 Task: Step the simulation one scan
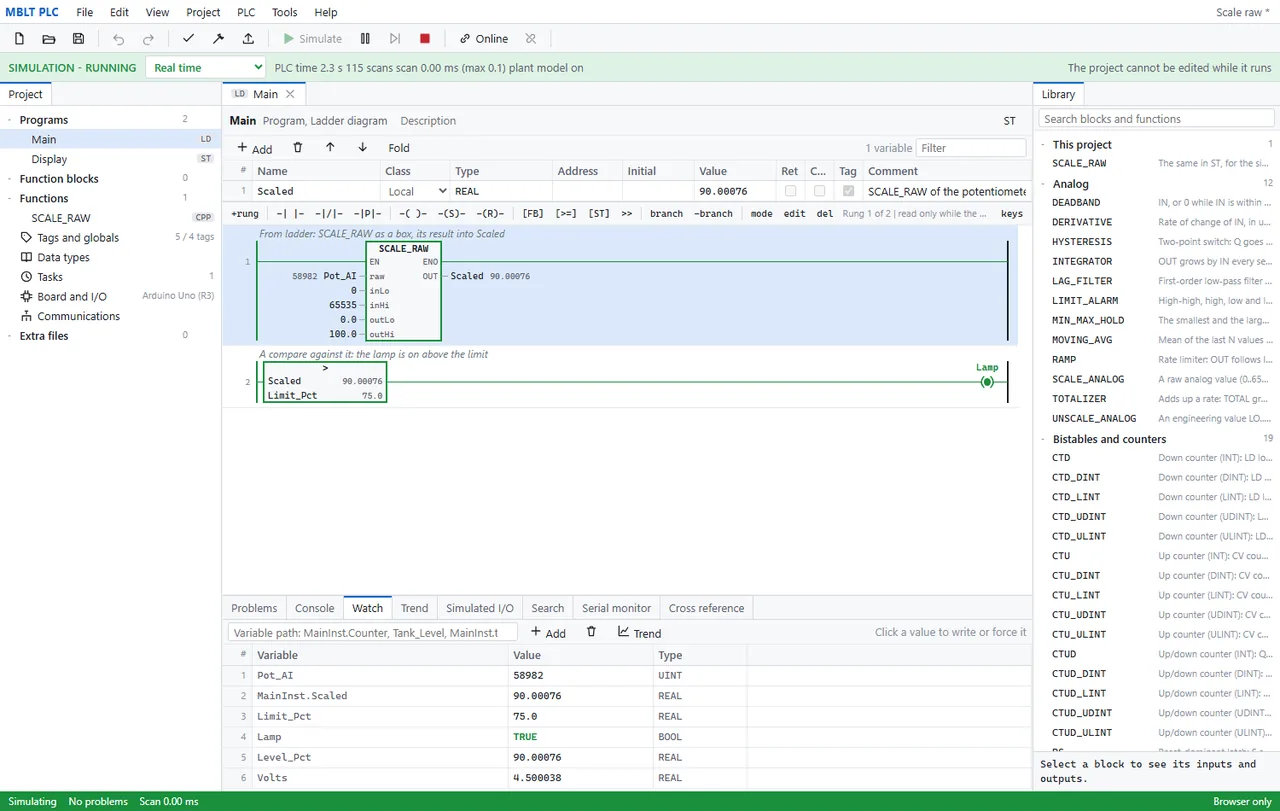coord(395,39)
